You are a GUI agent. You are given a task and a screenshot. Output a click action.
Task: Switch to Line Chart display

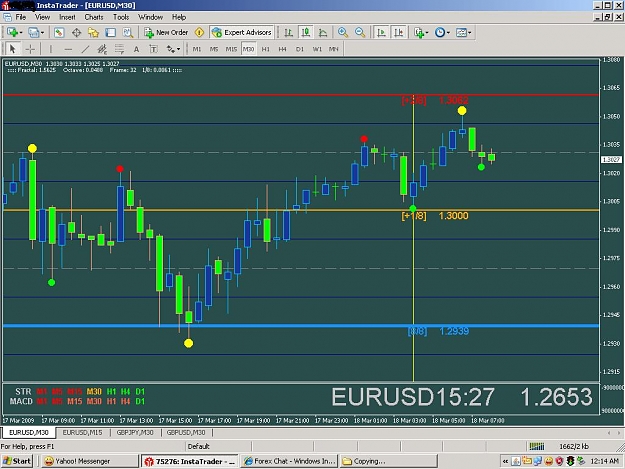click(x=323, y=32)
